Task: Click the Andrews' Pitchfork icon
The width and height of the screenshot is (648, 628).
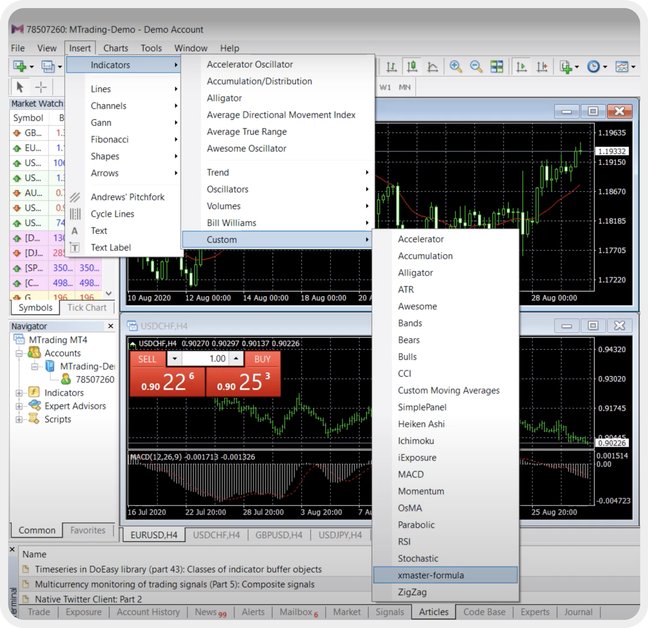Action: (x=75, y=197)
